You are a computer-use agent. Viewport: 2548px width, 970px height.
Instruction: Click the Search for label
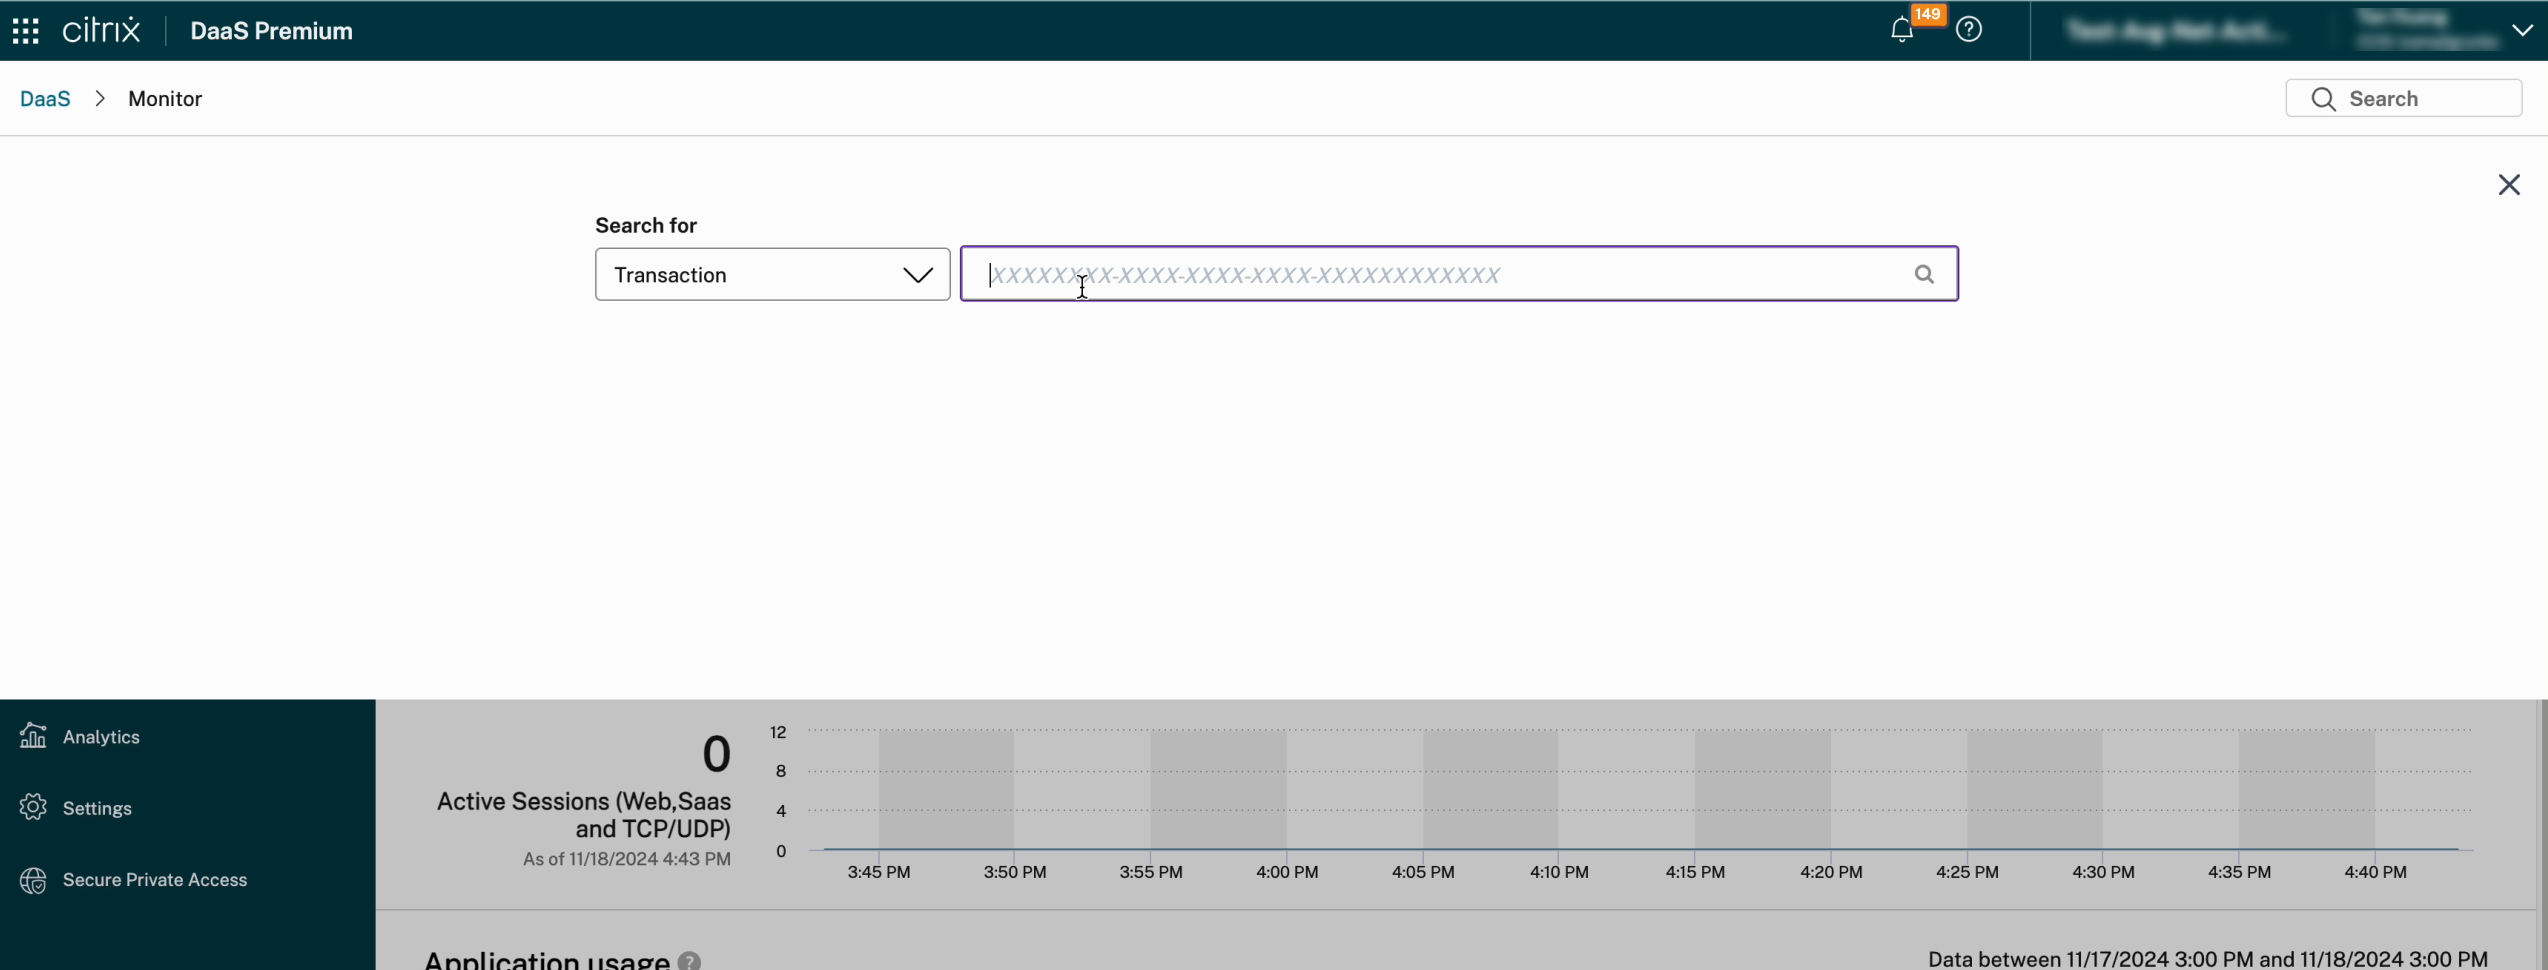646,225
